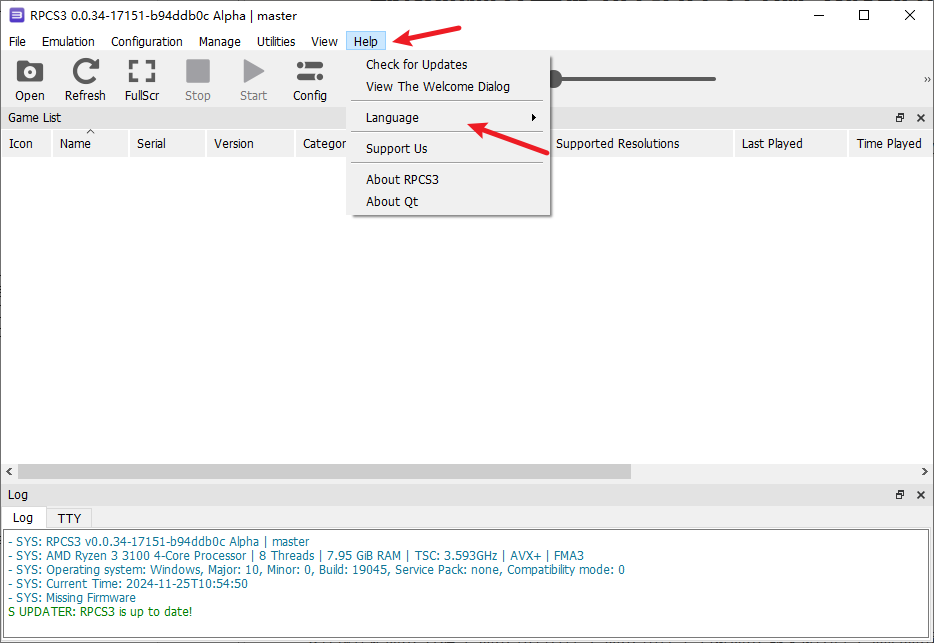Expand the toolbar overflow chevron
This screenshot has height=643, width=934.
pyautogui.click(x=926, y=80)
